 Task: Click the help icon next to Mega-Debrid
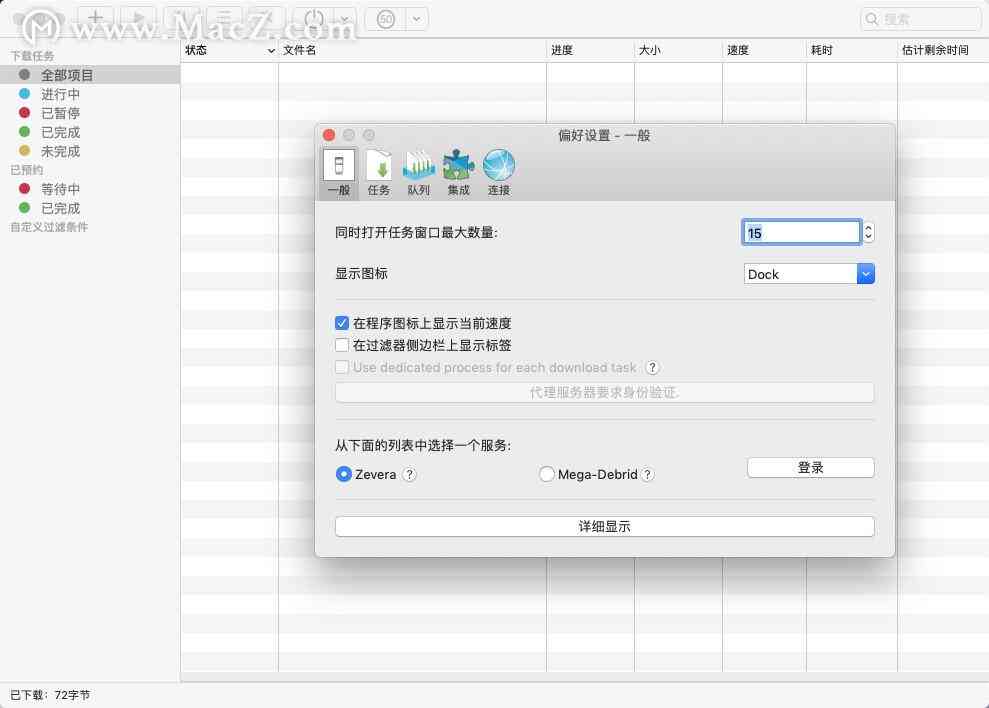[647, 475]
